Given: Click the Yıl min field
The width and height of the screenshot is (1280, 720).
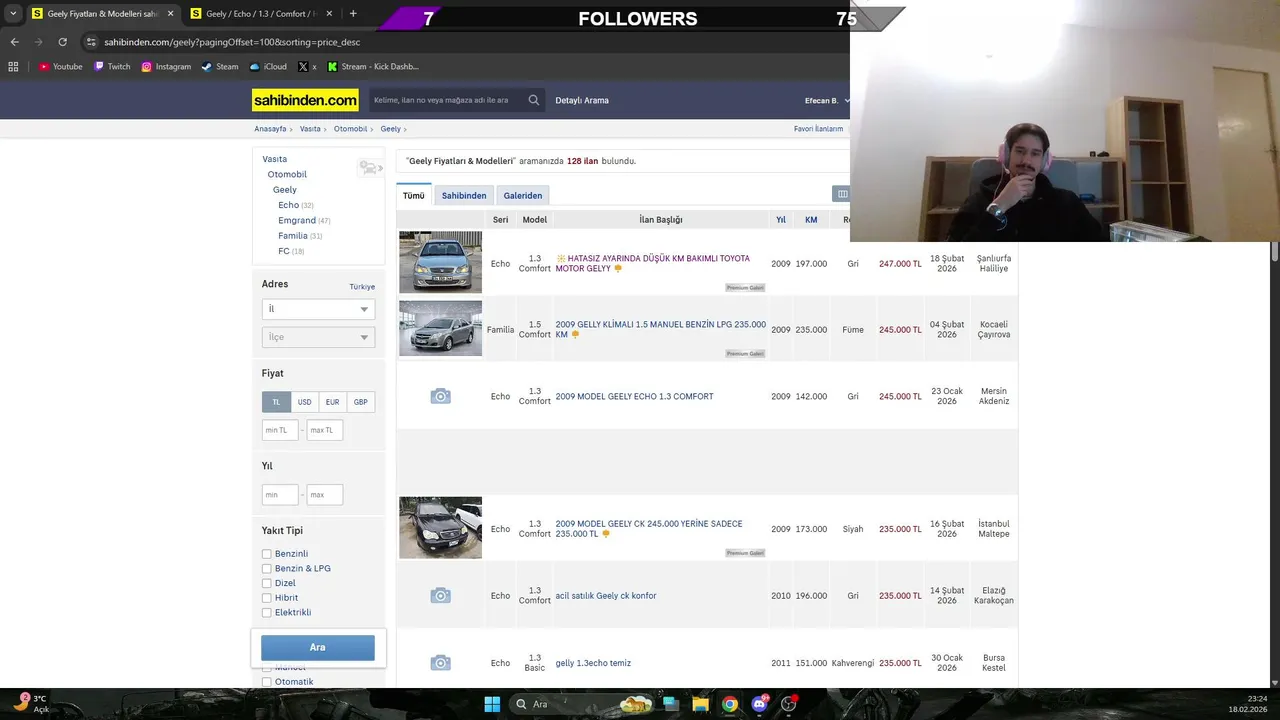Looking at the screenshot, I should (280, 495).
